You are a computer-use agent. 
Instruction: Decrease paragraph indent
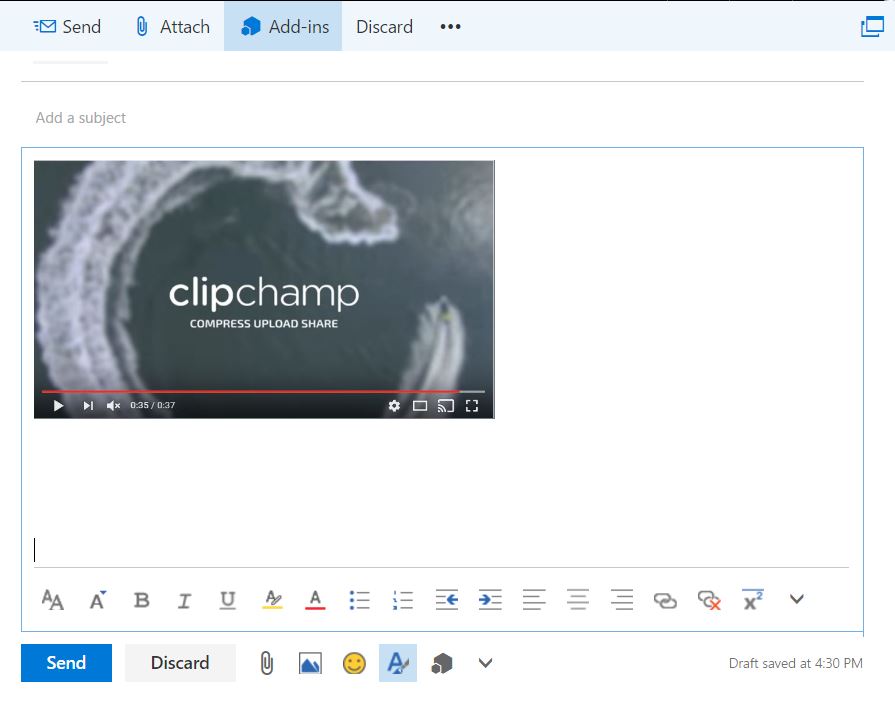(x=447, y=600)
